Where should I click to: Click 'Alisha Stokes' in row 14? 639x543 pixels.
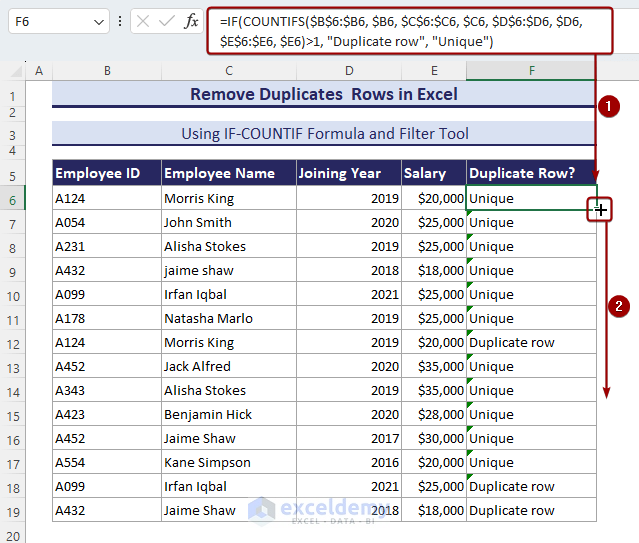(229, 391)
